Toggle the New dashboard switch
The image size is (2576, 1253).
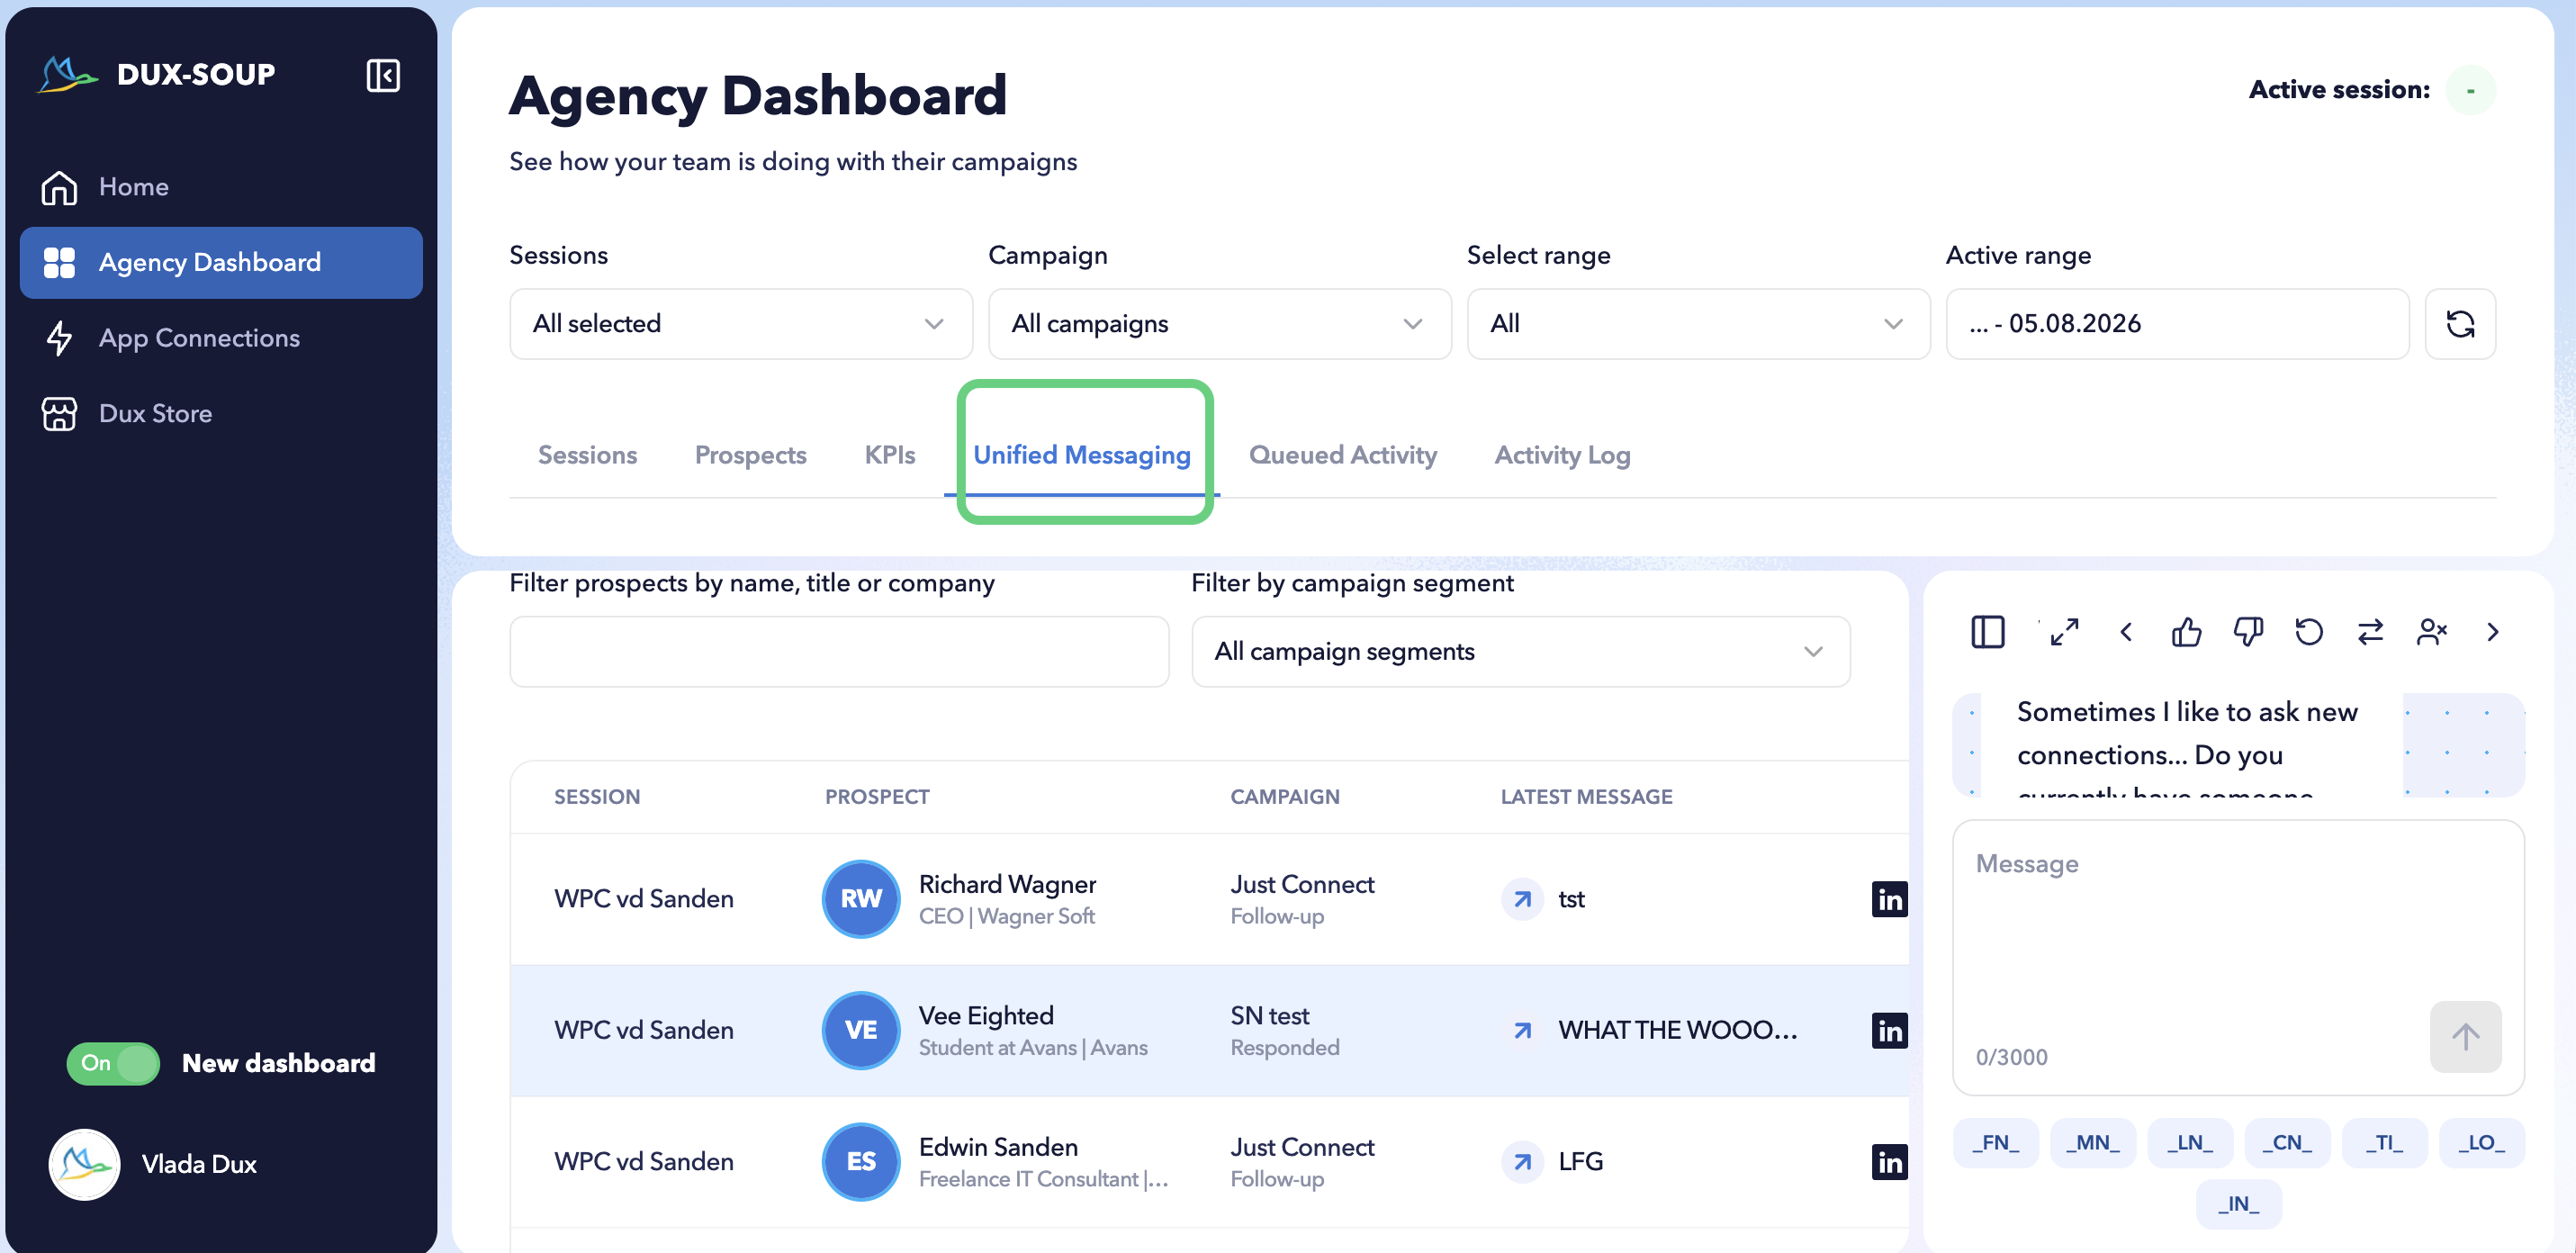pos(113,1063)
